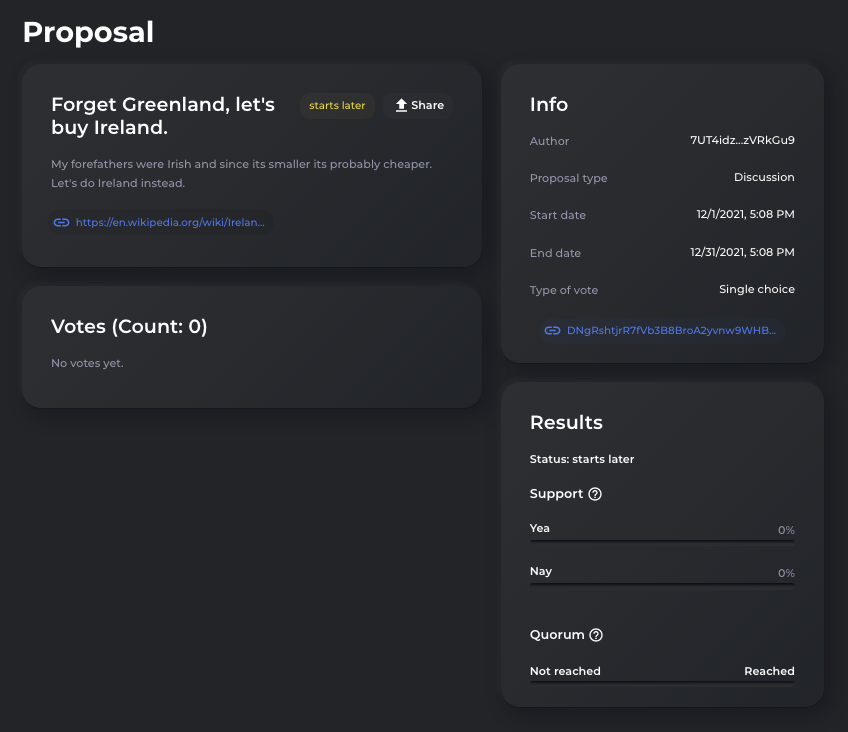Click the 'Proposal type' field label
This screenshot has height=732, width=848.
click(568, 178)
